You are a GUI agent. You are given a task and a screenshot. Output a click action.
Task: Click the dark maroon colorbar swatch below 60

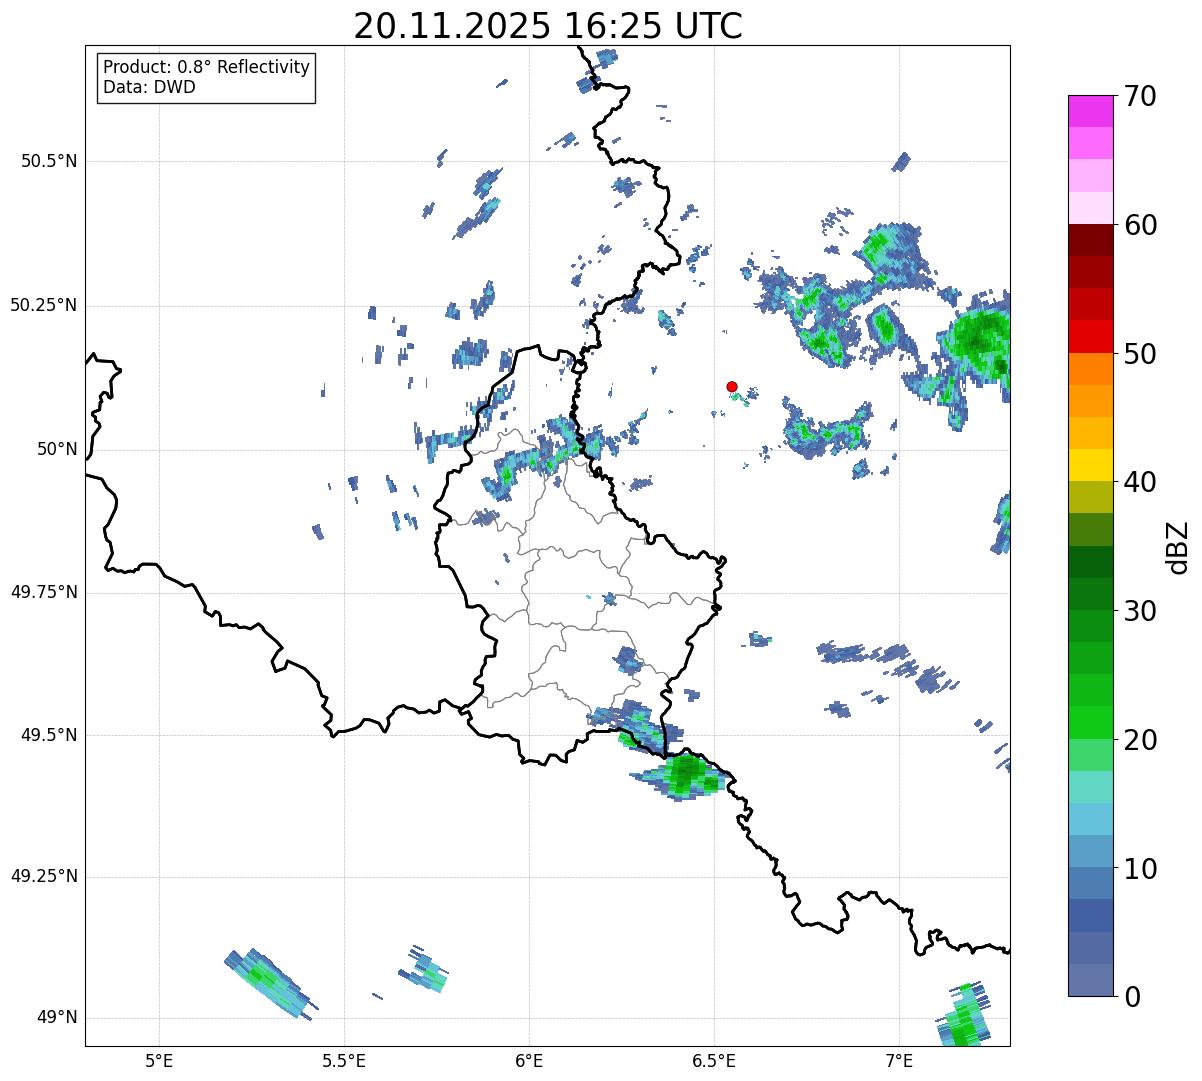tap(1090, 240)
